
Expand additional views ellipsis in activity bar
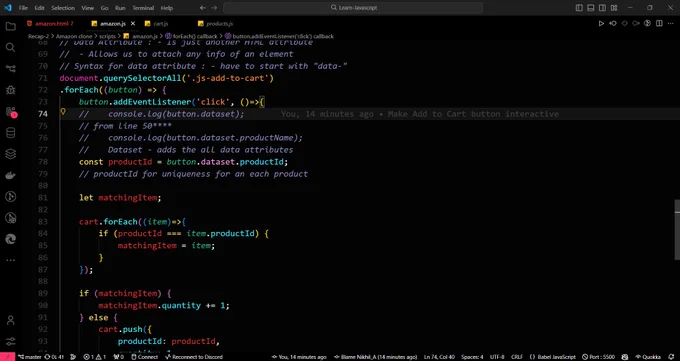[10, 260]
